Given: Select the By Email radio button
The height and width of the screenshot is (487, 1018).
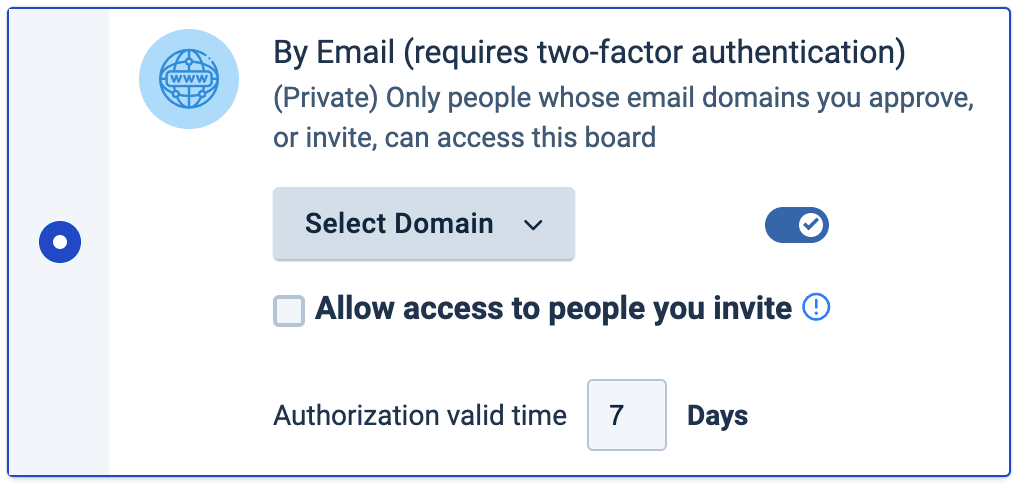Looking at the screenshot, I should [x=60, y=242].
